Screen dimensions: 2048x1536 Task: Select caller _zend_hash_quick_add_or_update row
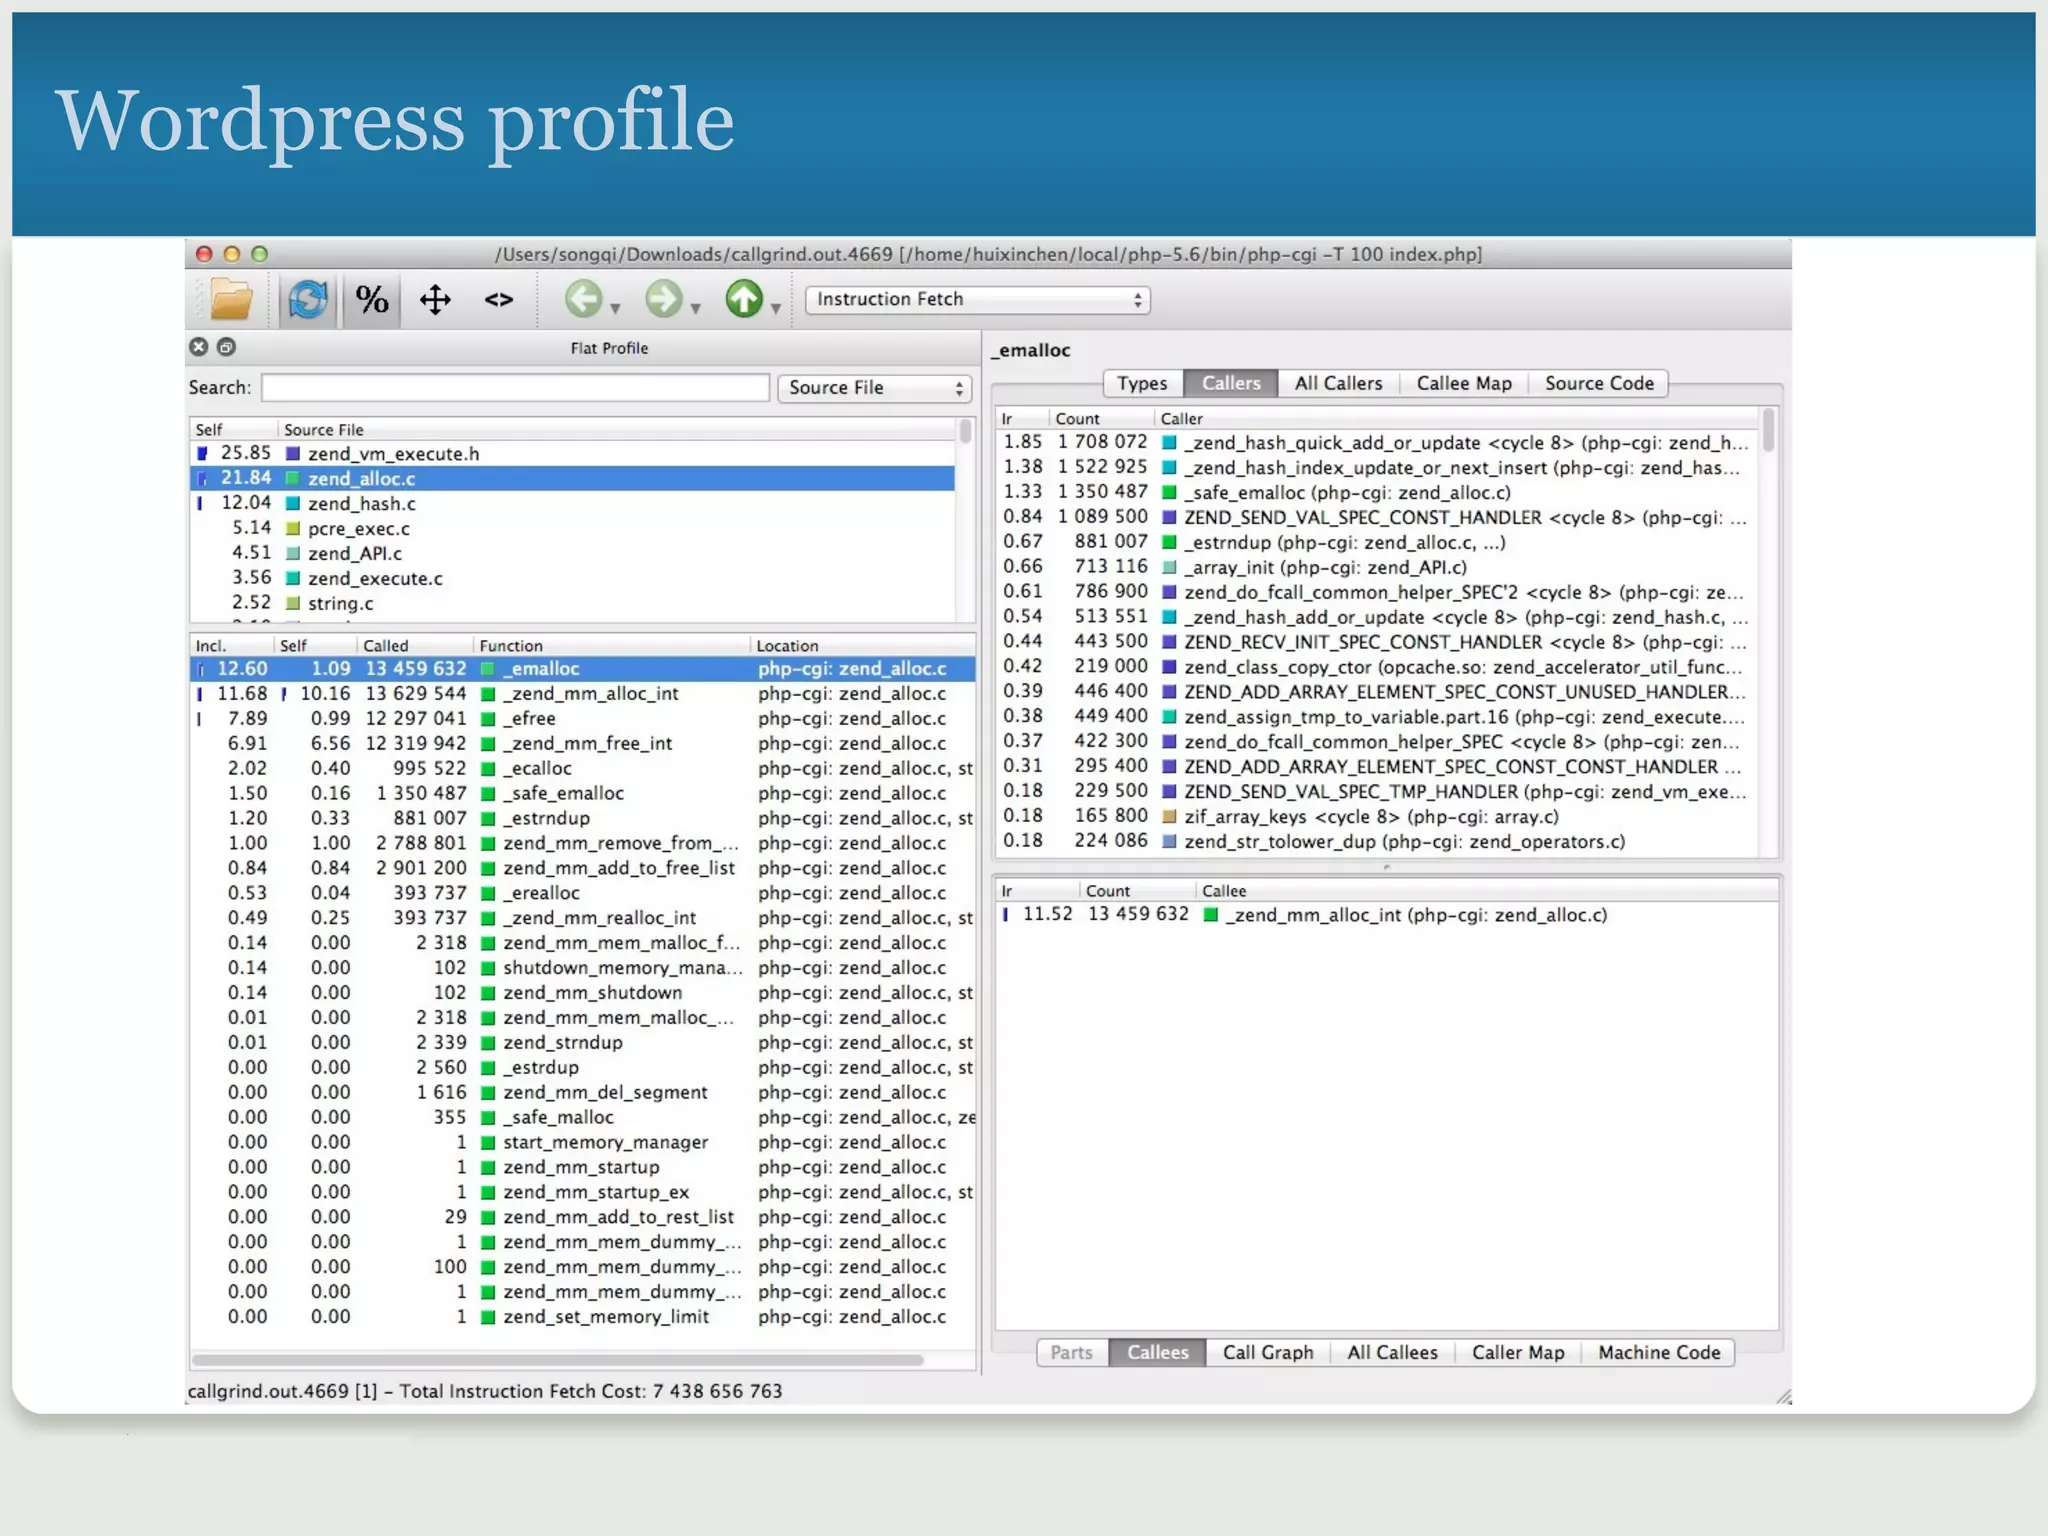(x=1376, y=442)
